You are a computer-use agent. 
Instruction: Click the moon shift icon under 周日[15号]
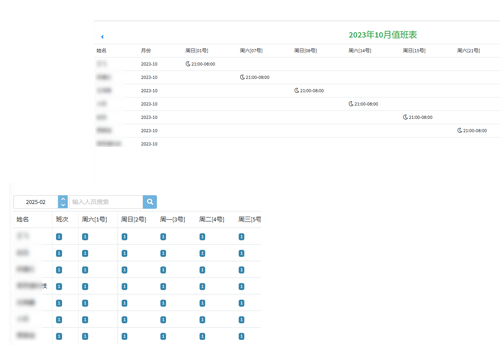405,117
